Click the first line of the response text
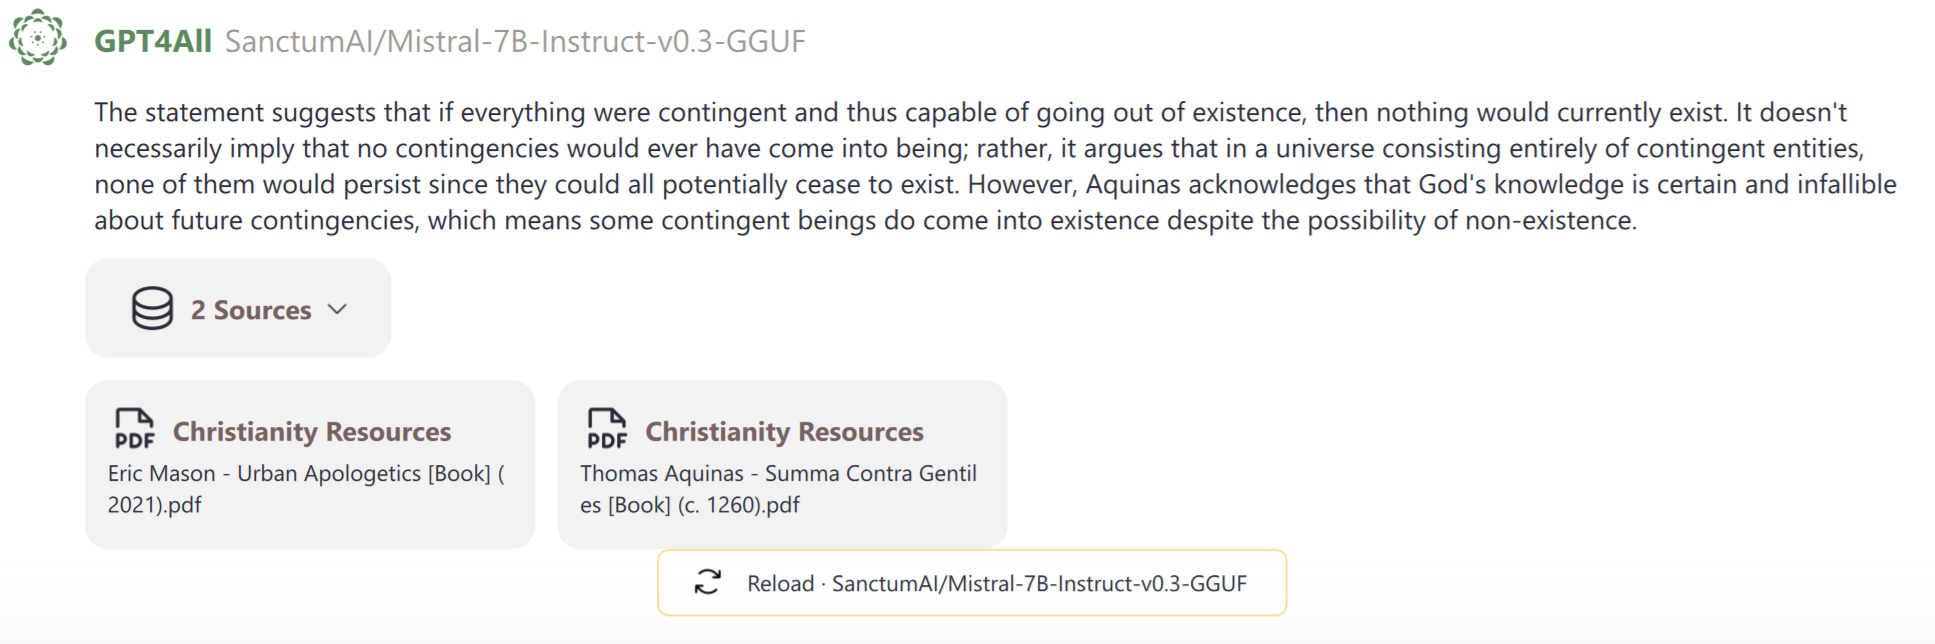 coord(970,112)
